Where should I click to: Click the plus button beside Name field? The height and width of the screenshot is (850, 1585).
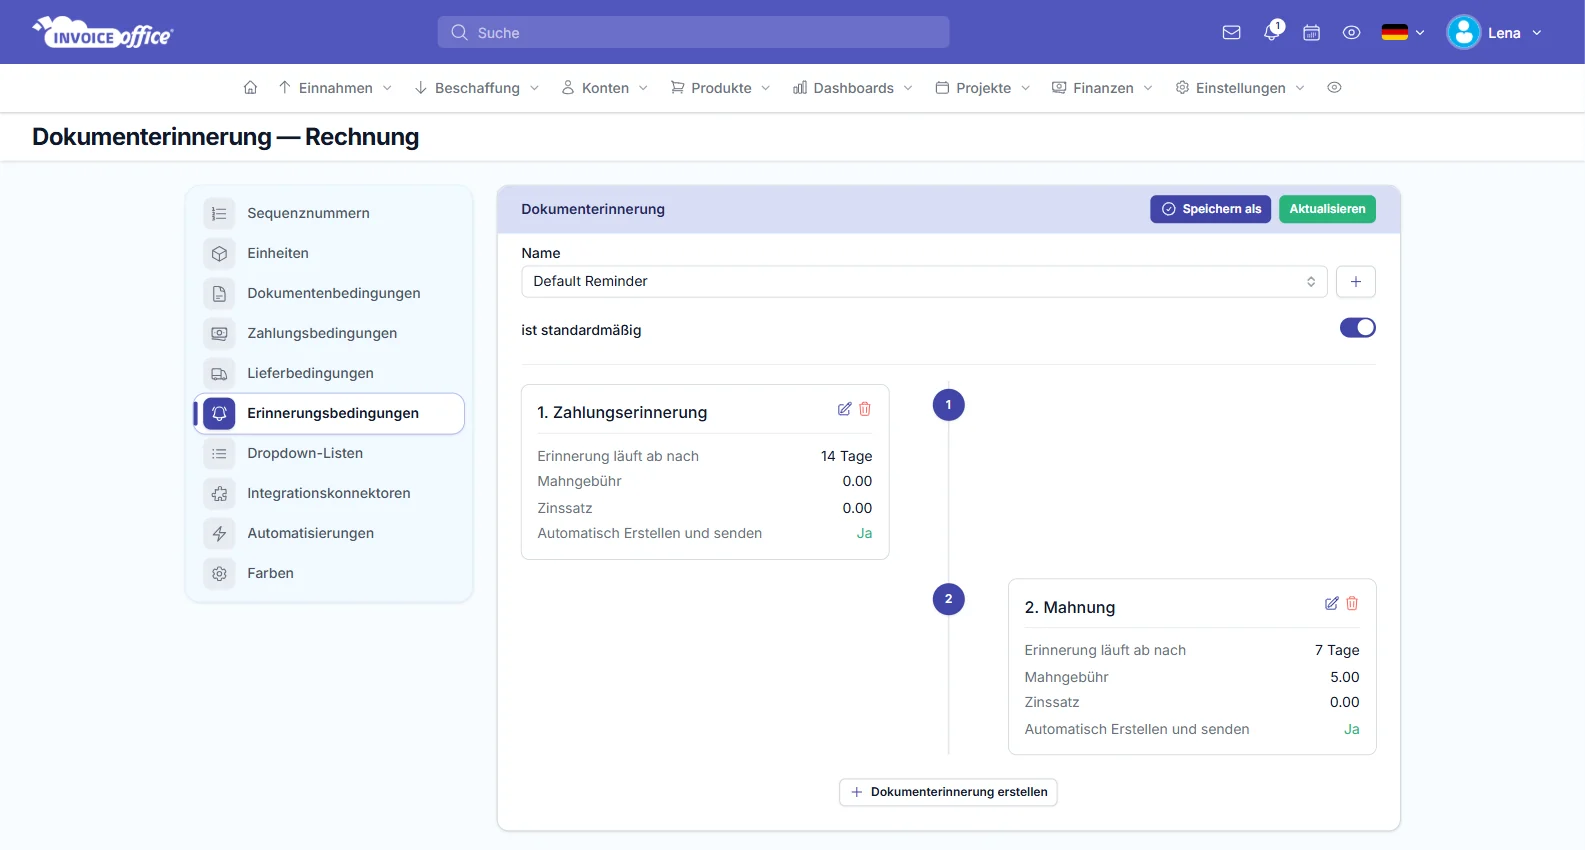[1355, 281]
